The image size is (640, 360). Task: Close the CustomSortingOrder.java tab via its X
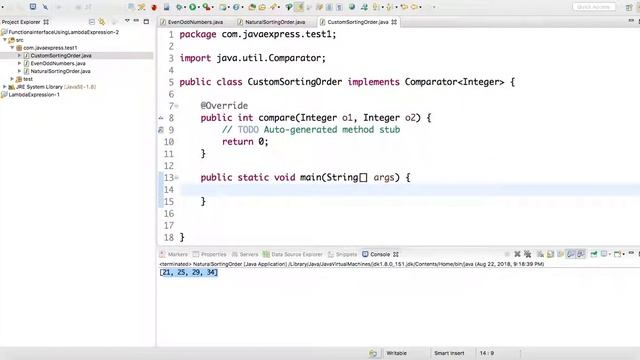coord(394,22)
